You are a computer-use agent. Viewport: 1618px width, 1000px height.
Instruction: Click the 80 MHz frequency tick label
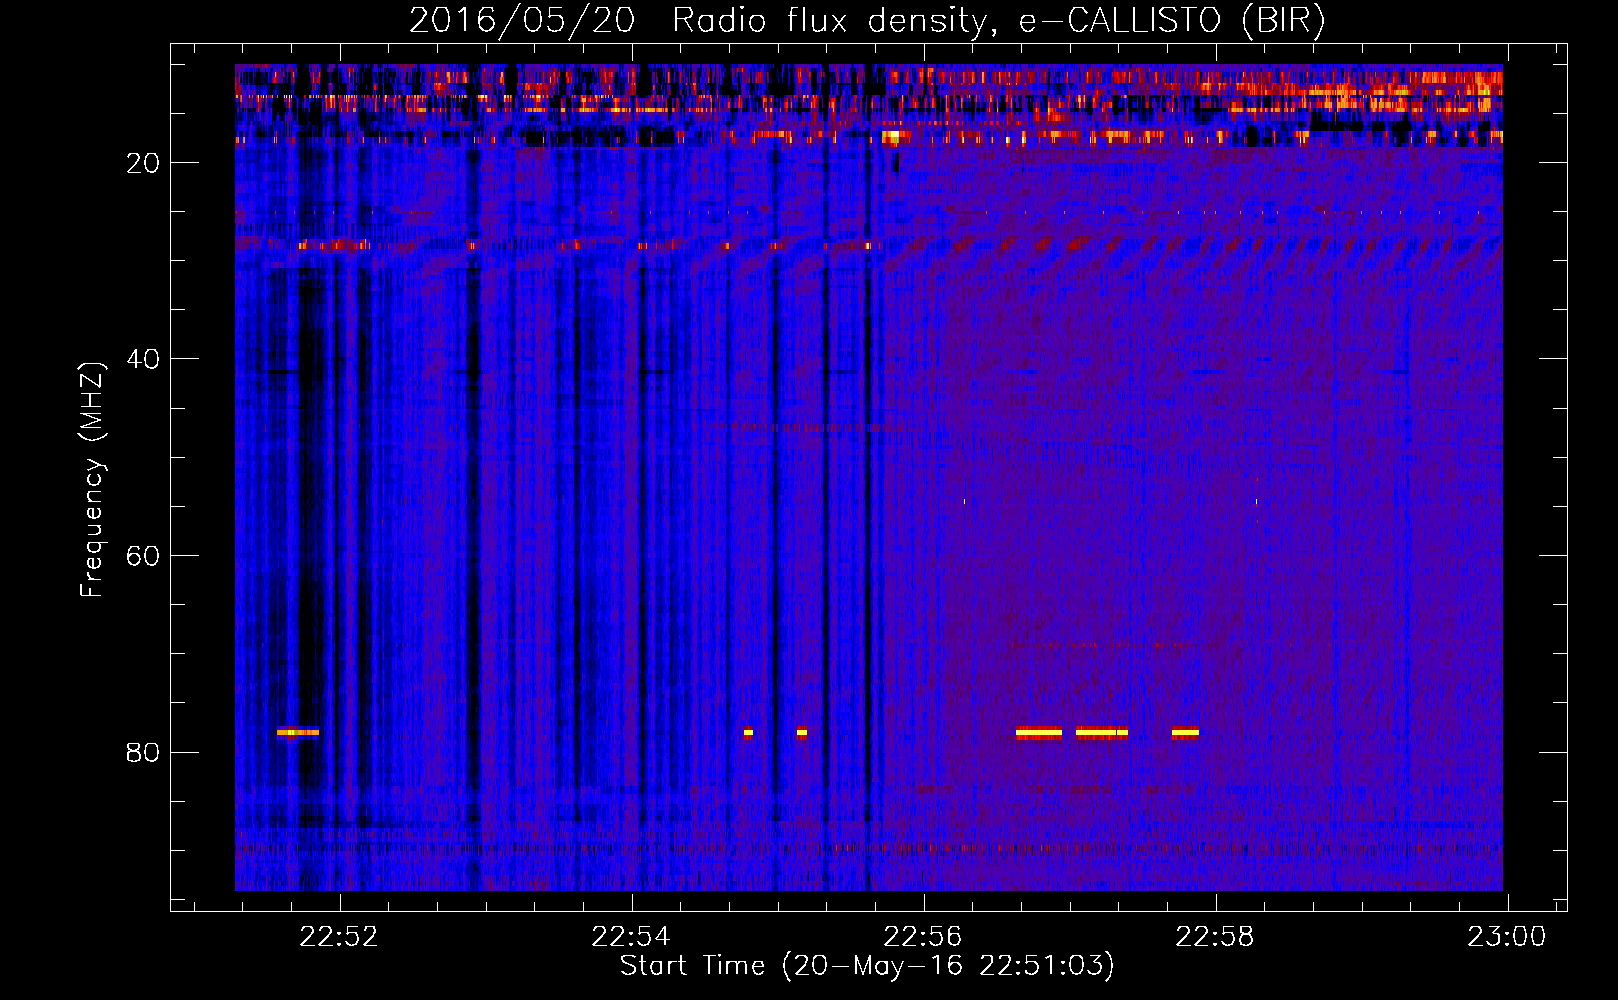pos(143,752)
